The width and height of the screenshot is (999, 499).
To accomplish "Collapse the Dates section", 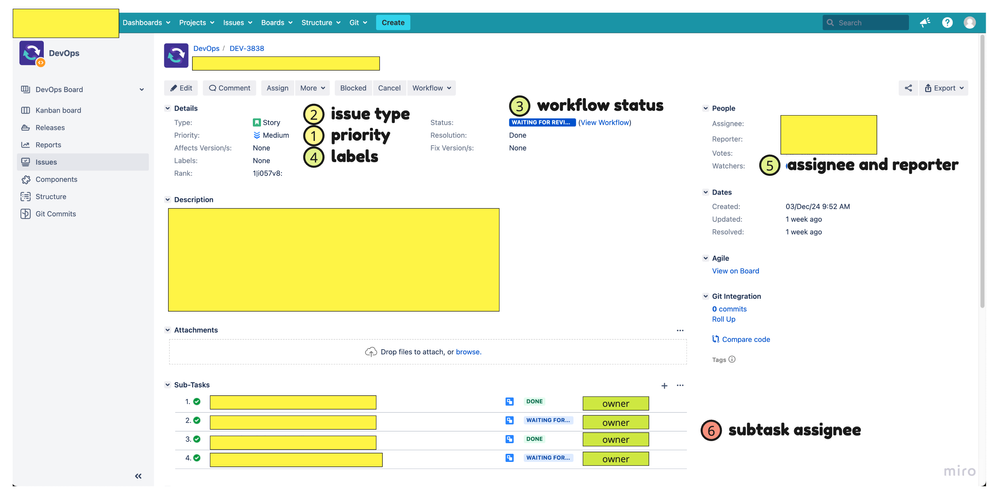I will coord(705,192).
